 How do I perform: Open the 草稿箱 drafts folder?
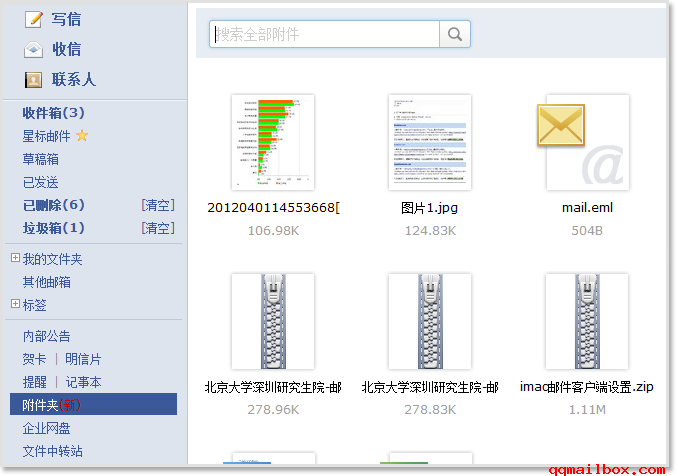tap(41, 159)
